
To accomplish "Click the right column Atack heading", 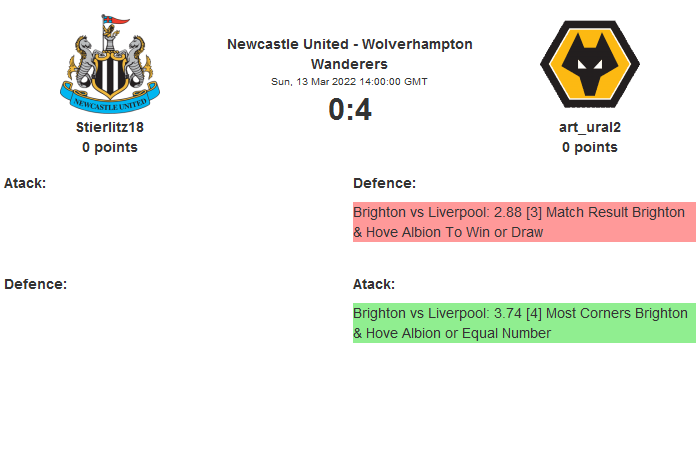I will point(374,284).
